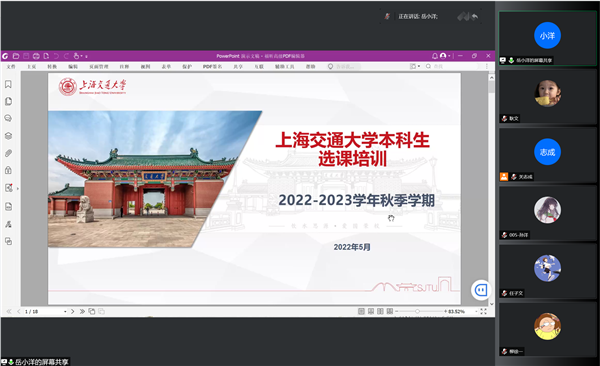
Task: Open the 注释 tab
Action: 124,67
